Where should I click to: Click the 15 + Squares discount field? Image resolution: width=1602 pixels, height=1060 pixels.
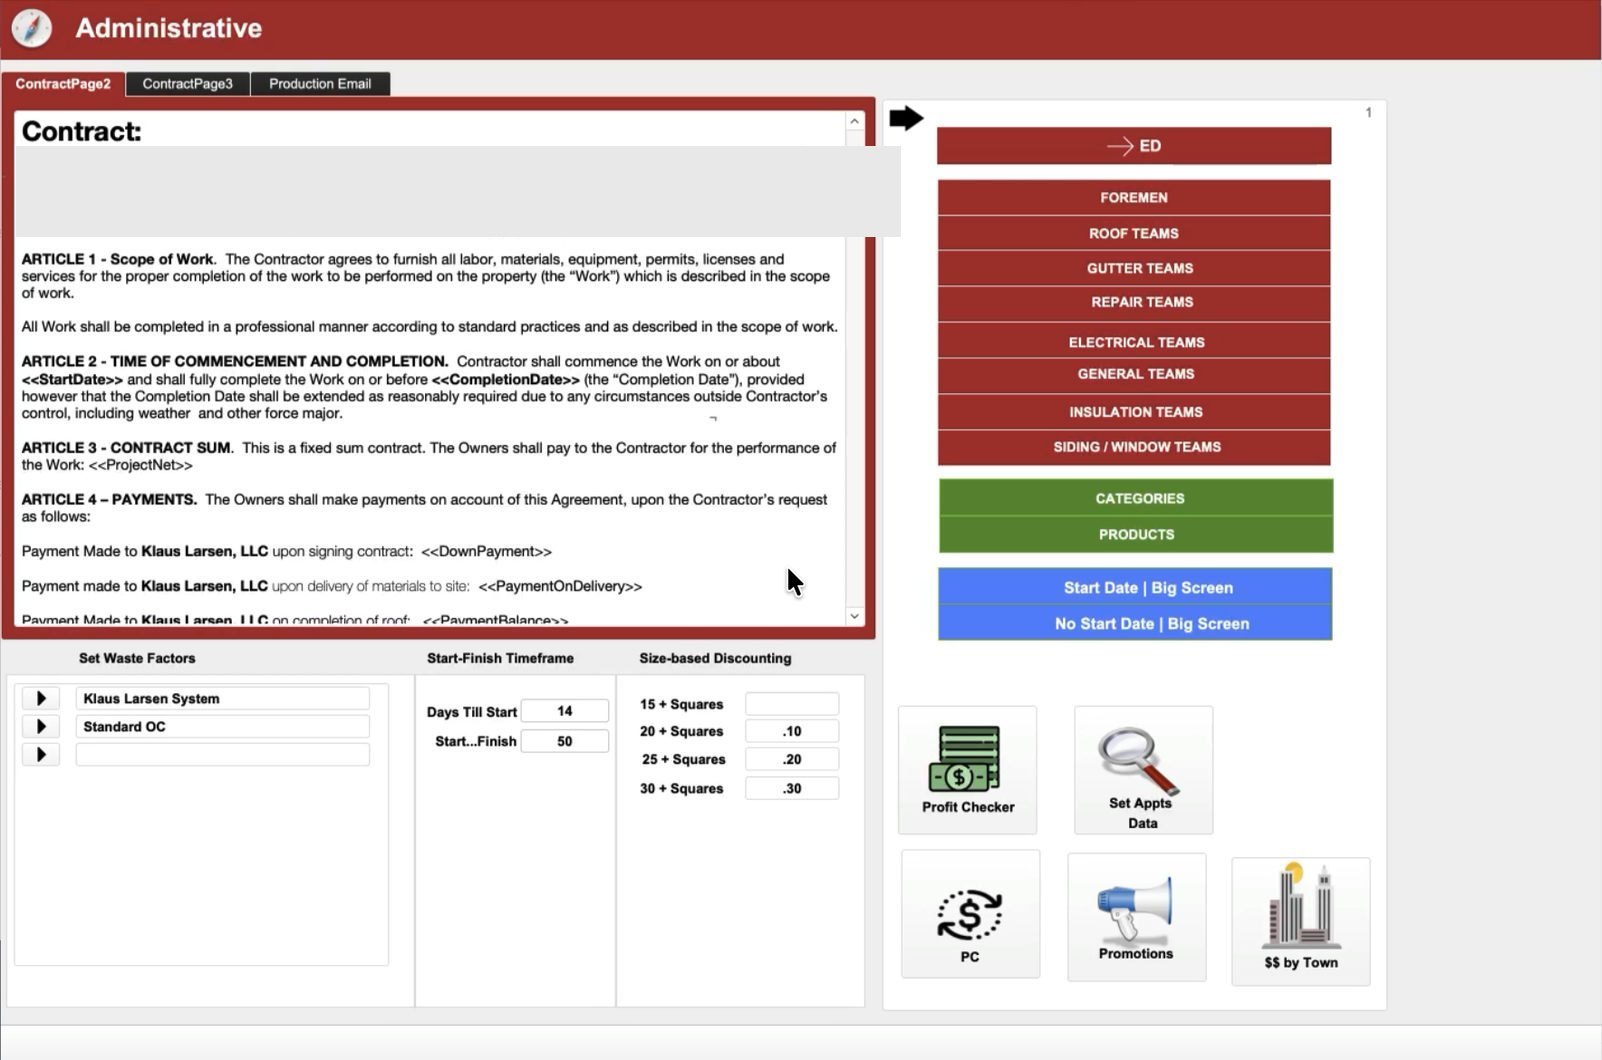click(x=792, y=704)
